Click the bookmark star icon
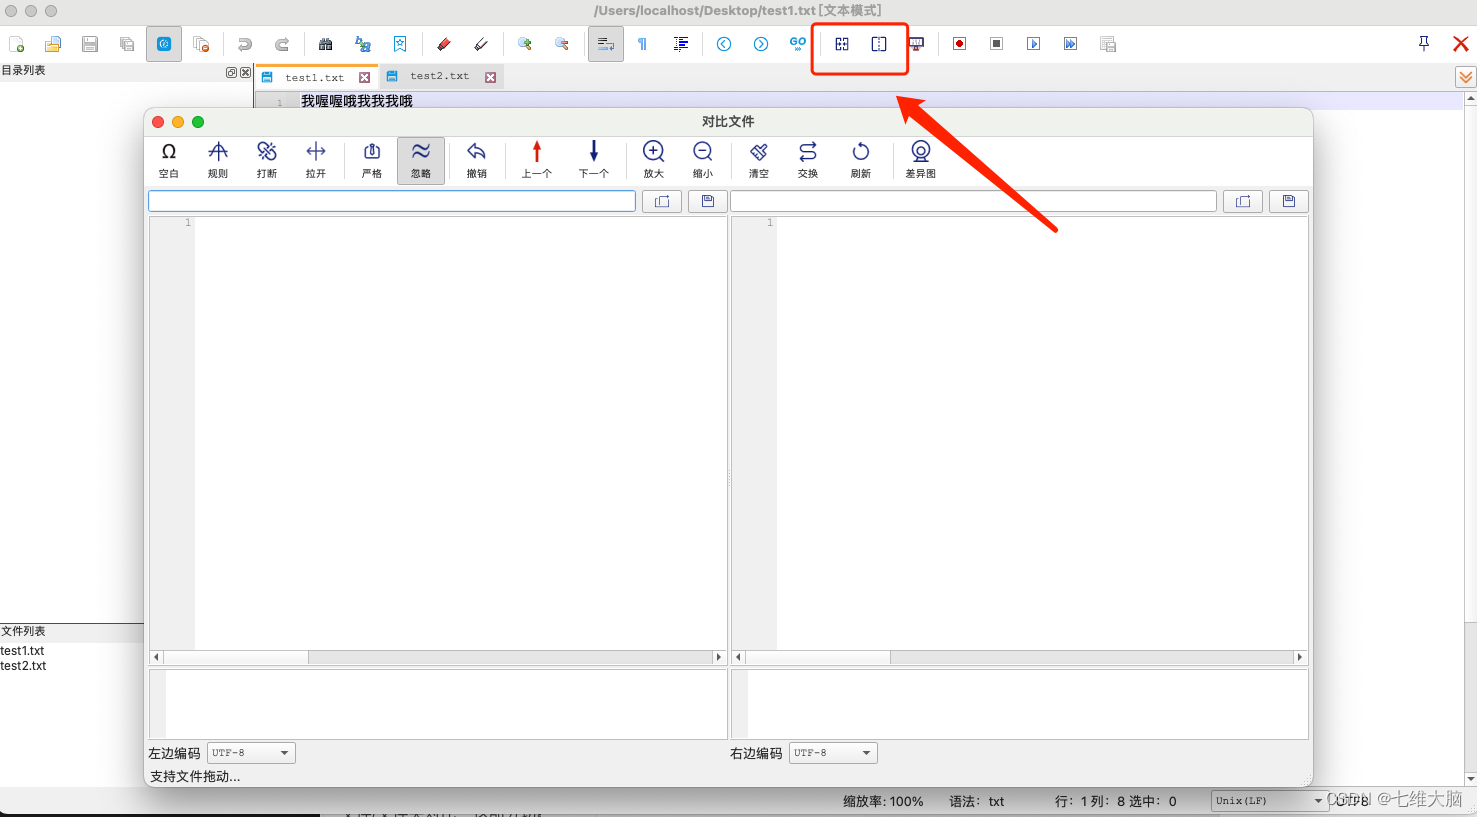The width and height of the screenshot is (1477, 817). pos(400,44)
